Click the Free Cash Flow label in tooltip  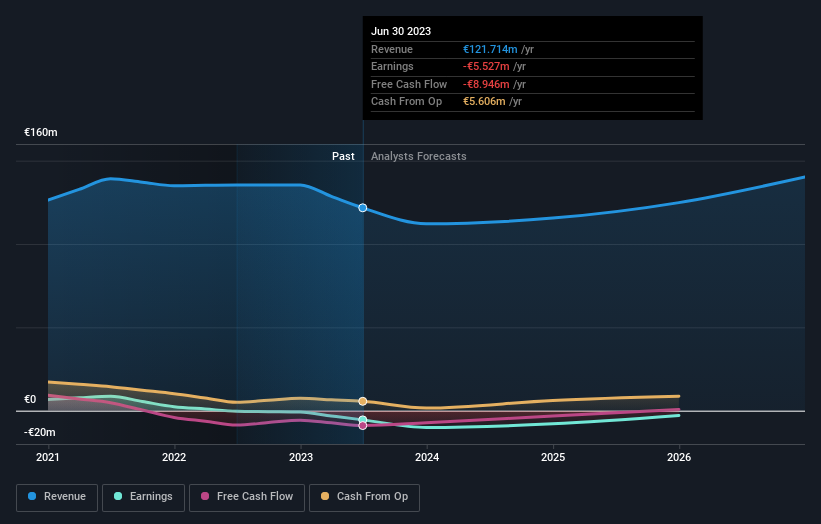(x=409, y=84)
